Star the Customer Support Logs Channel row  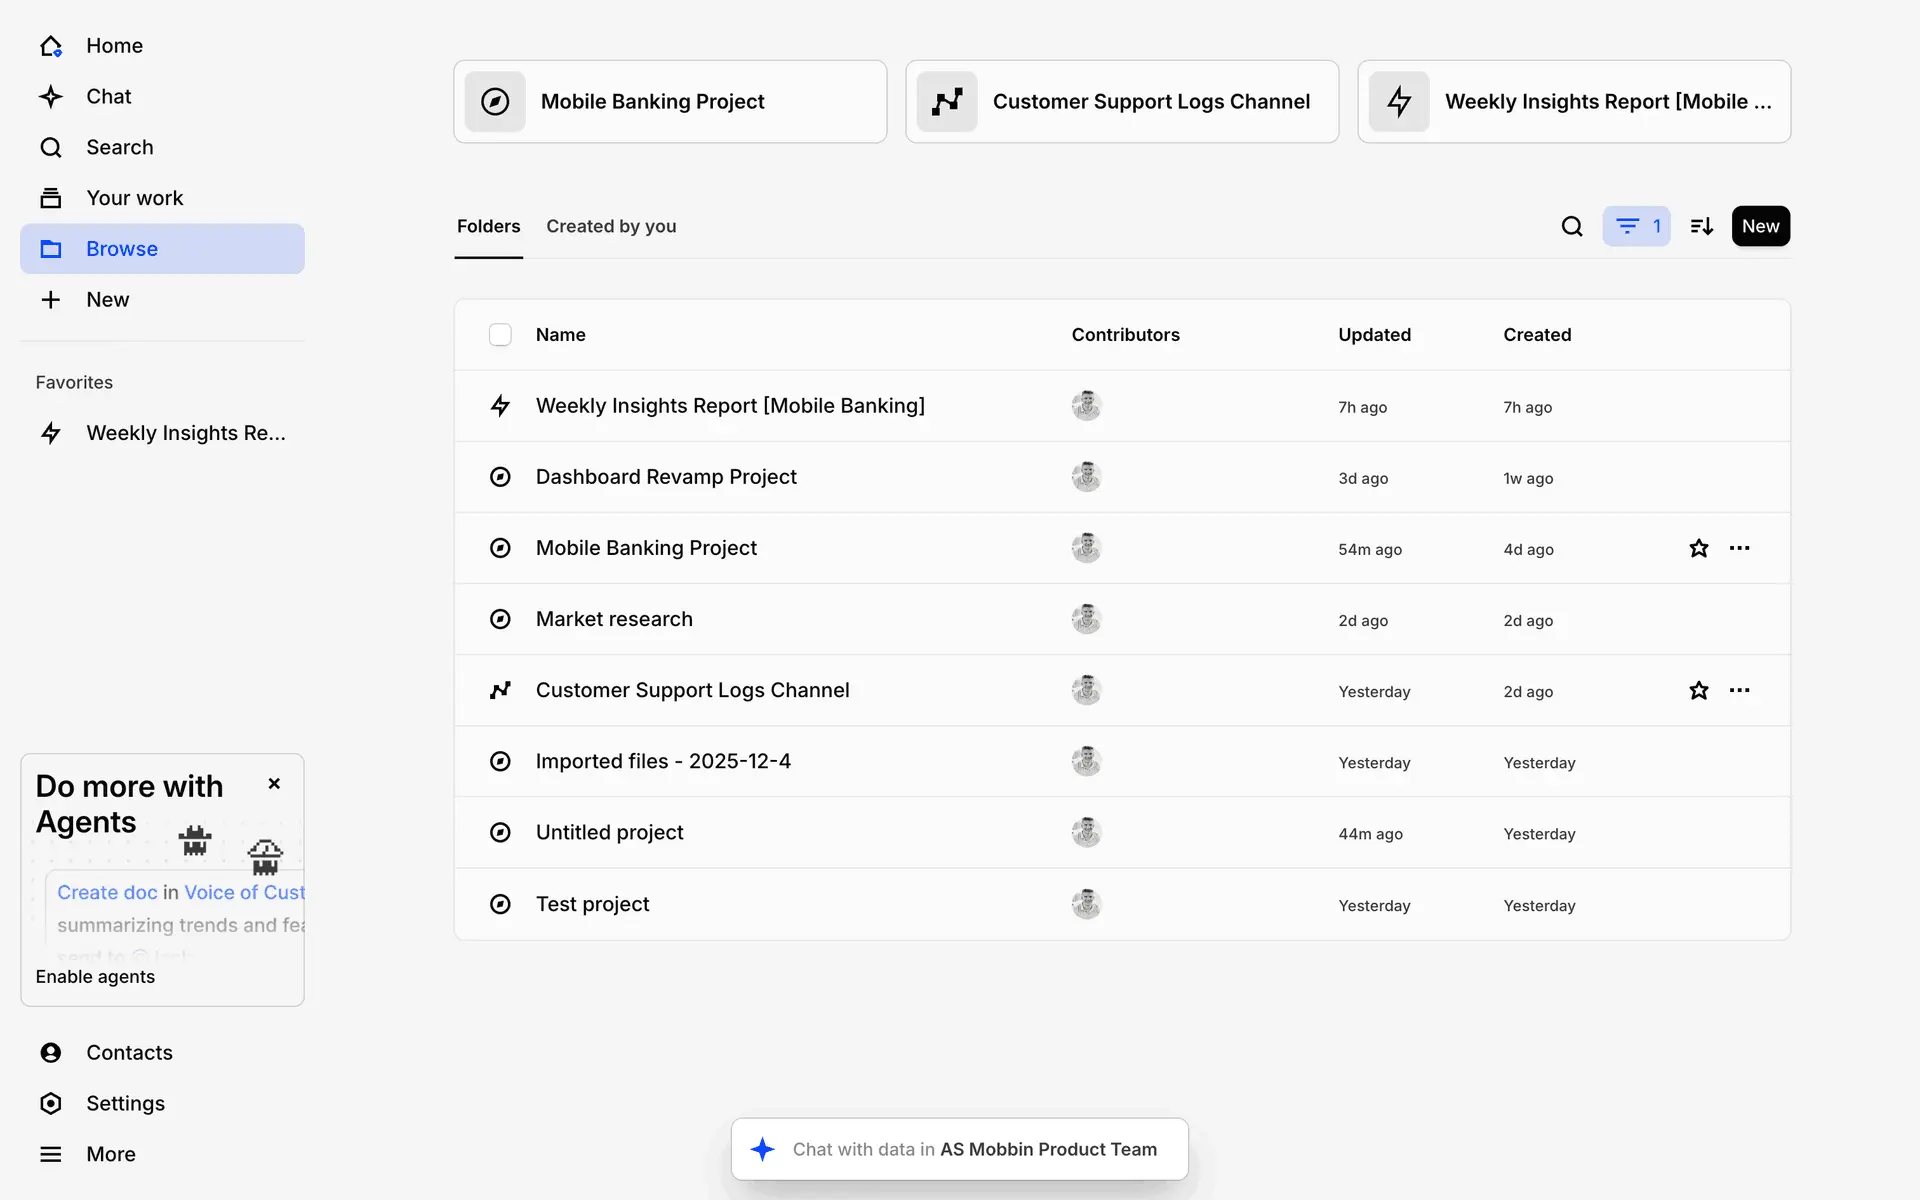tap(1698, 690)
